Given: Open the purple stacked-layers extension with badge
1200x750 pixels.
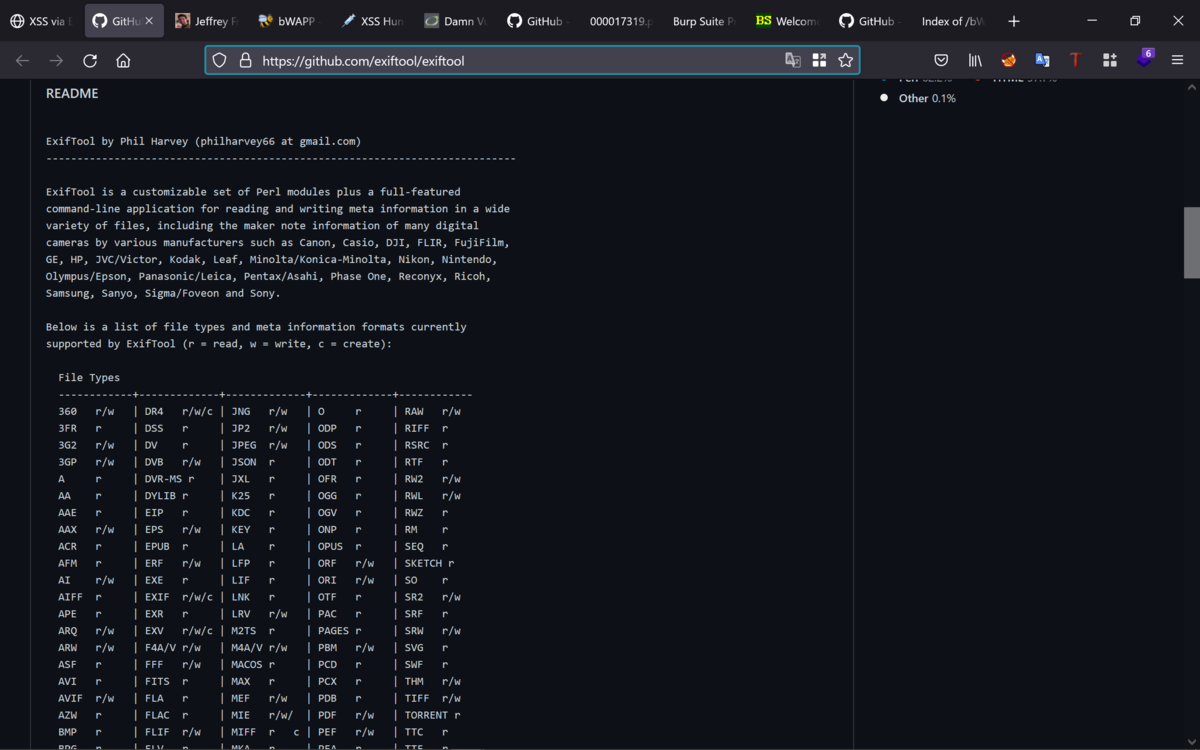Looking at the screenshot, I should 1144,59.
